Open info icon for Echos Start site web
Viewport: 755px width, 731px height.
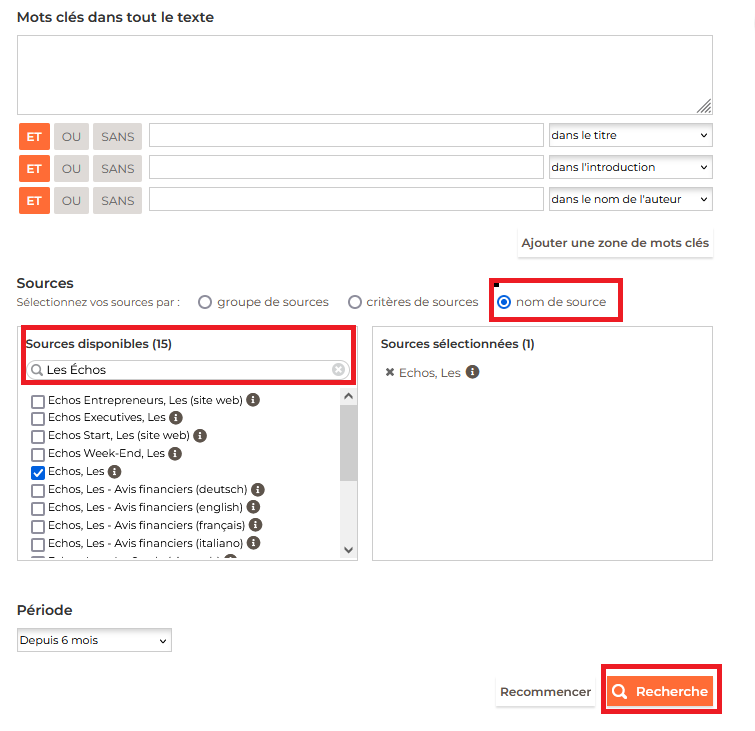(x=200, y=436)
